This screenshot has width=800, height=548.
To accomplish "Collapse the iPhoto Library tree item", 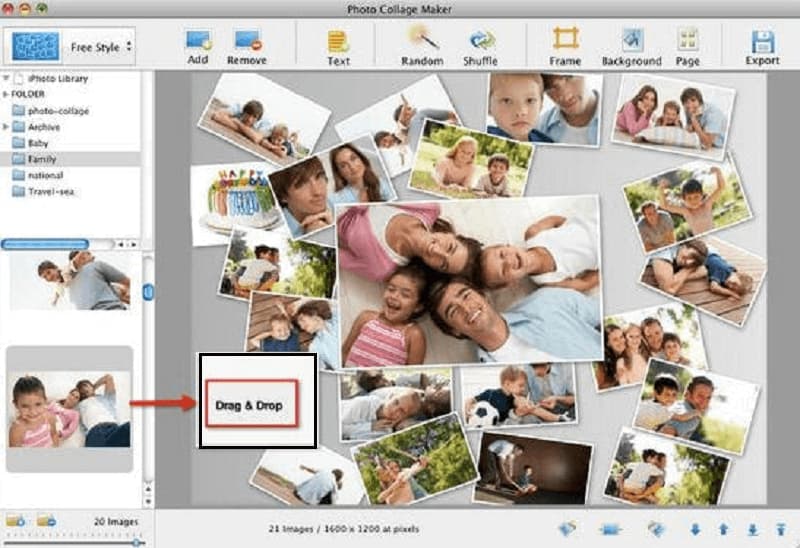I will pyautogui.click(x=7, y=78).
